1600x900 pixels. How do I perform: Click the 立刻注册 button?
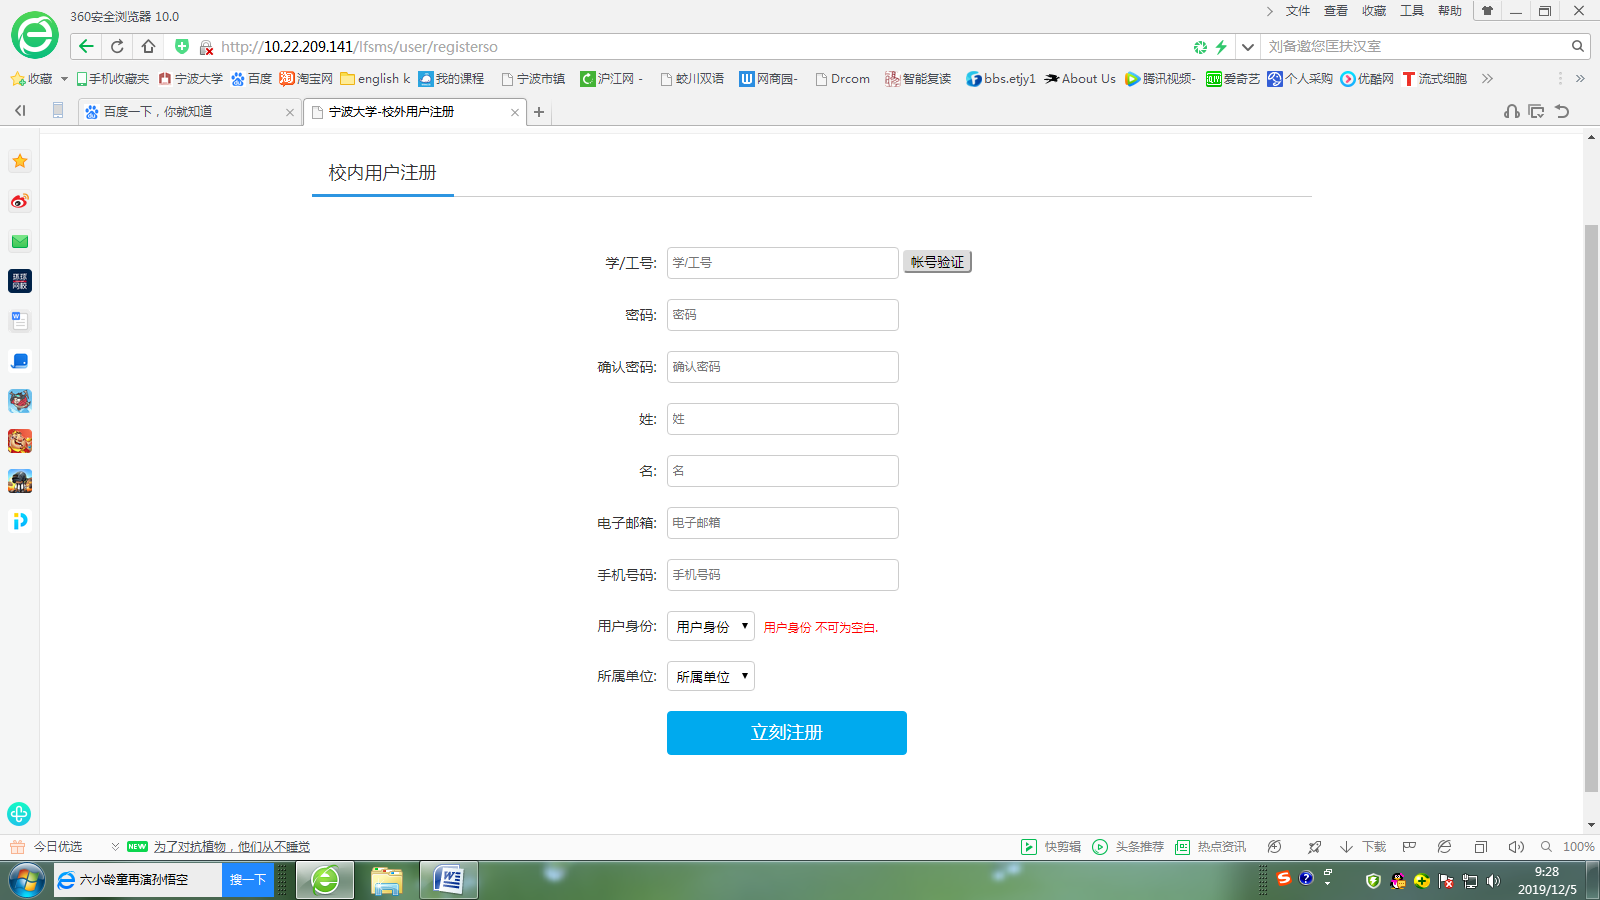786,733
